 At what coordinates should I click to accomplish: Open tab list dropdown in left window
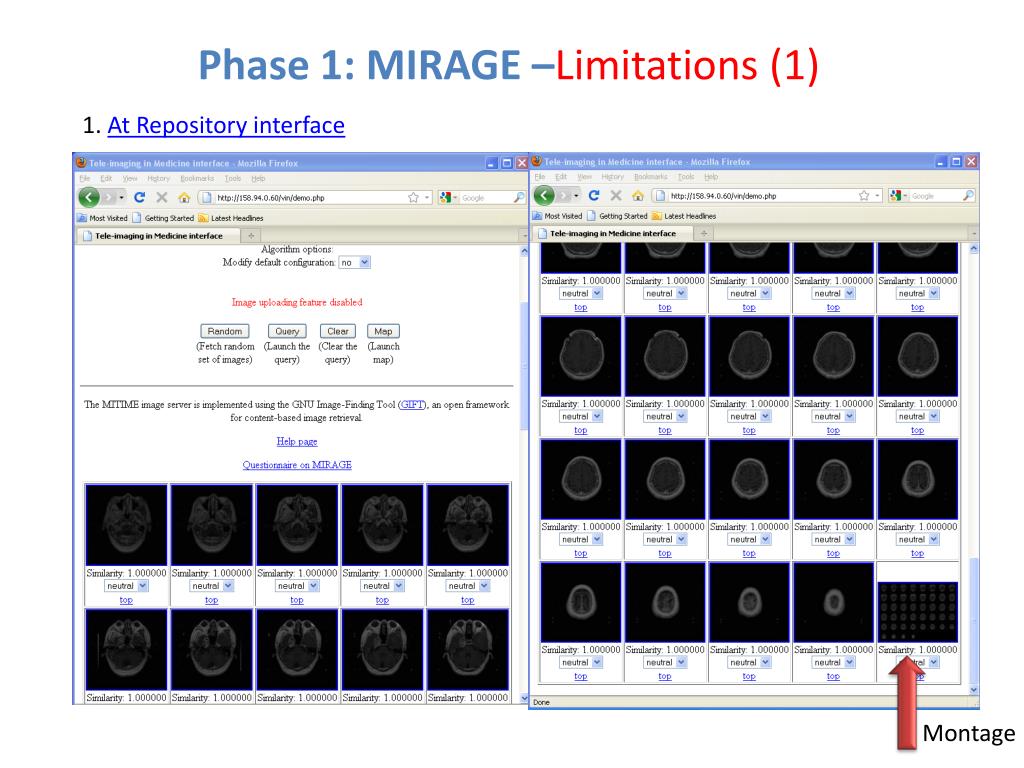524,236
